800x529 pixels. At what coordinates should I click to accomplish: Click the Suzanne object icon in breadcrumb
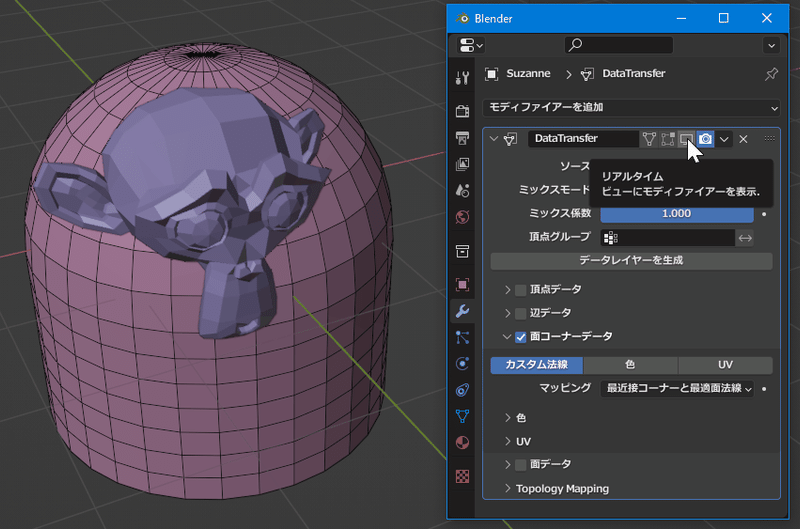[491, 74]
